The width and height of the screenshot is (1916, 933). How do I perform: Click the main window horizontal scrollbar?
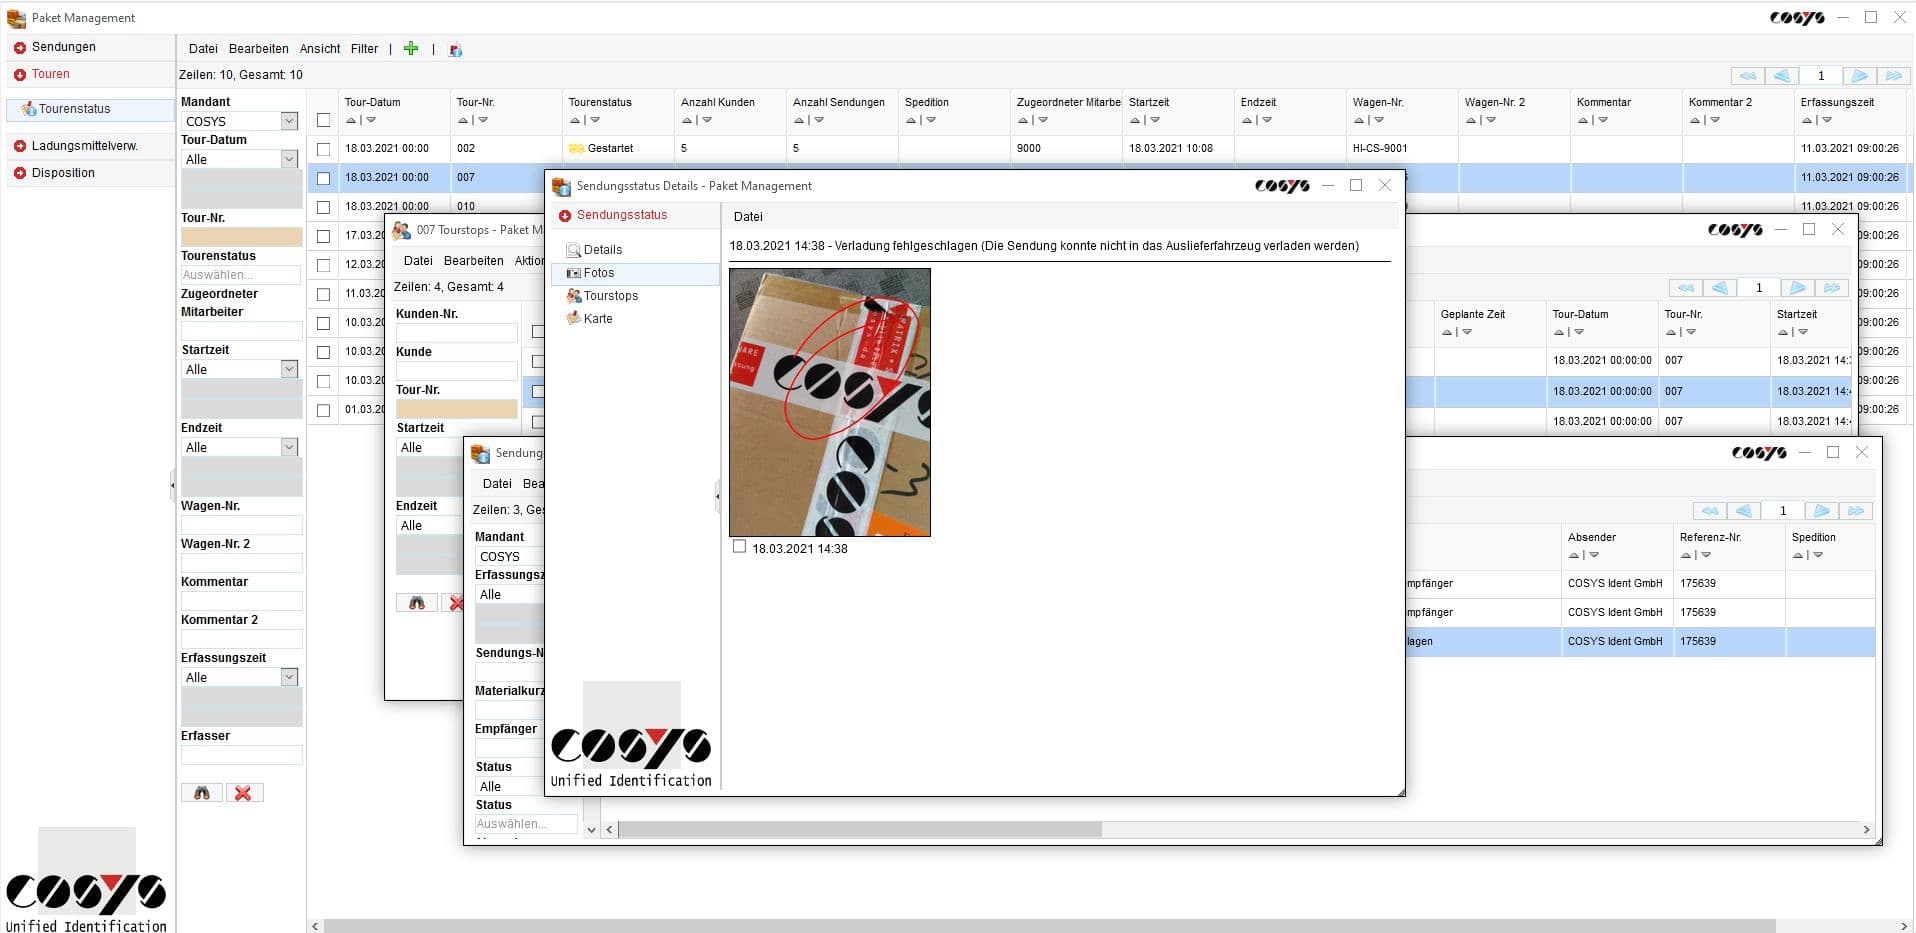(1050, 926)
